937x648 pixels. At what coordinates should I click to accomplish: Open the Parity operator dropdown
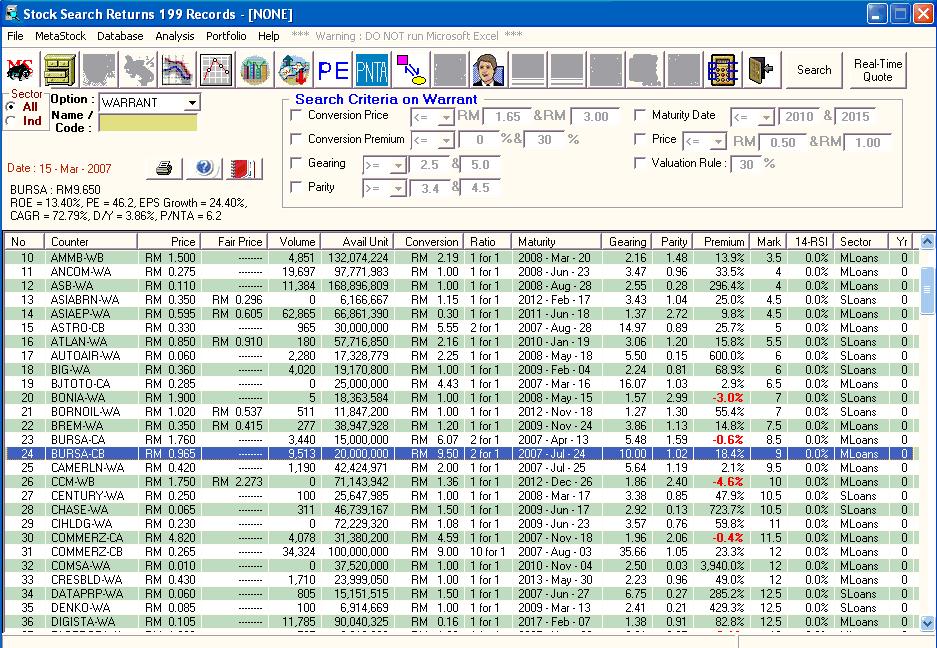coord(398,188)
